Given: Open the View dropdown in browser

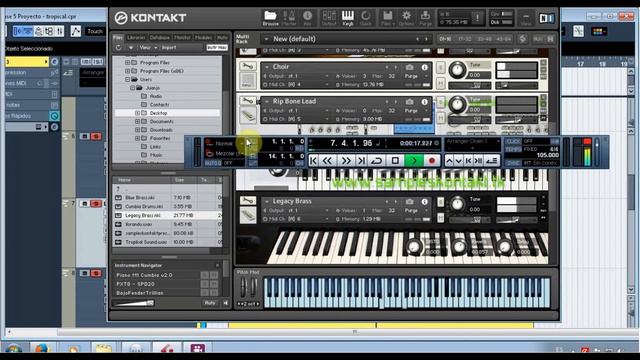Looking at the screenshot, I should tap(148, 48).
